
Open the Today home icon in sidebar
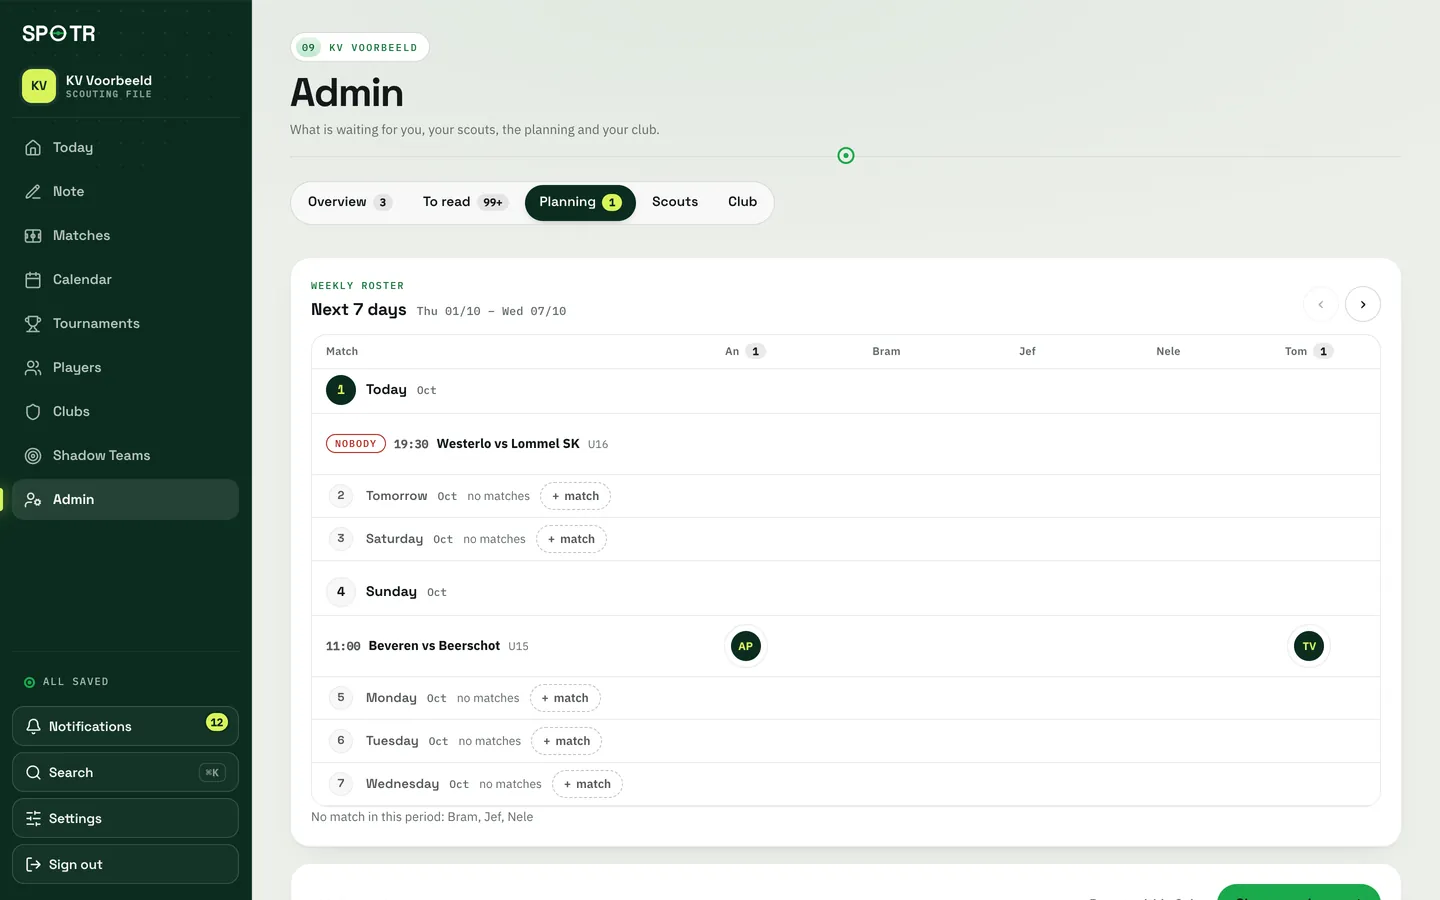33,148
